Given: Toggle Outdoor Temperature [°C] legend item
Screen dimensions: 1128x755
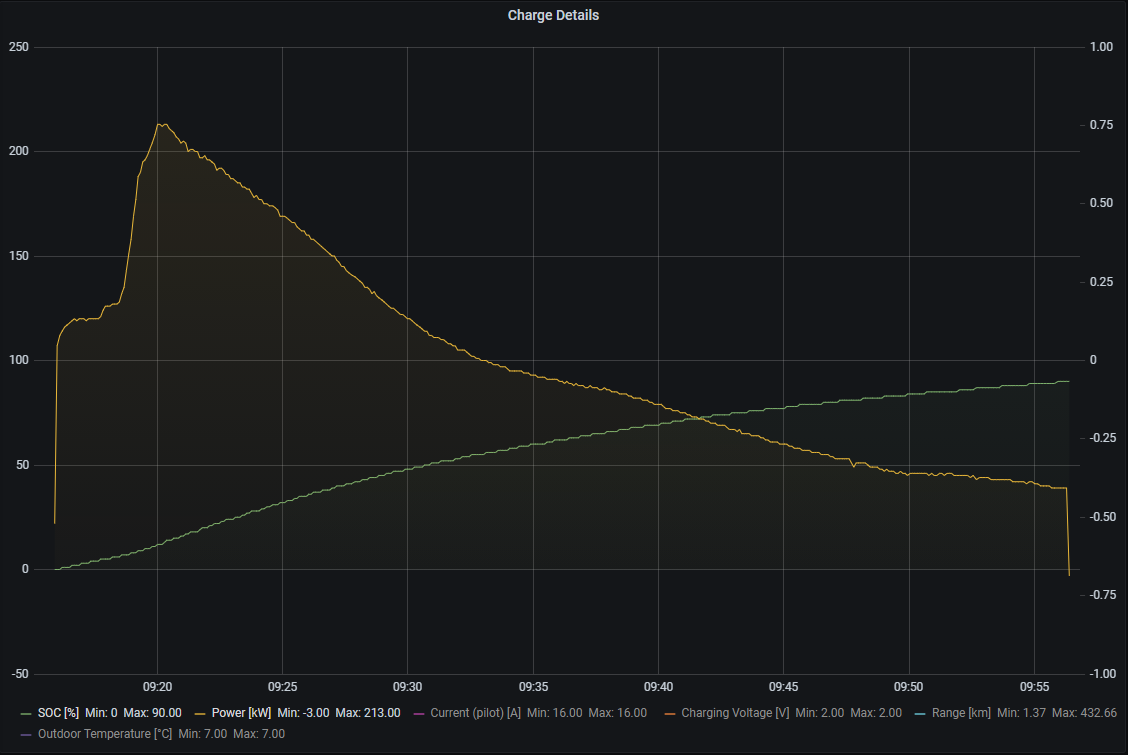Looking at the screenshot, I should point(105,733).
